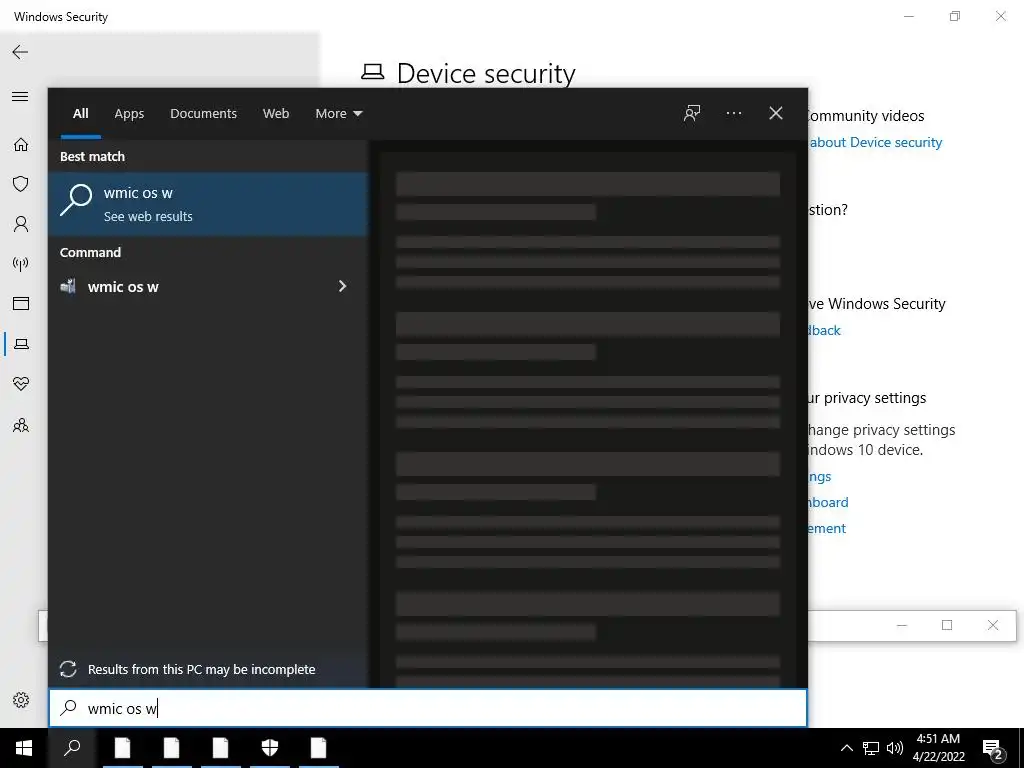Screen dimensions: 1024x768
Task: Open the first document taskbar icon
Action: tap(123, 748)
